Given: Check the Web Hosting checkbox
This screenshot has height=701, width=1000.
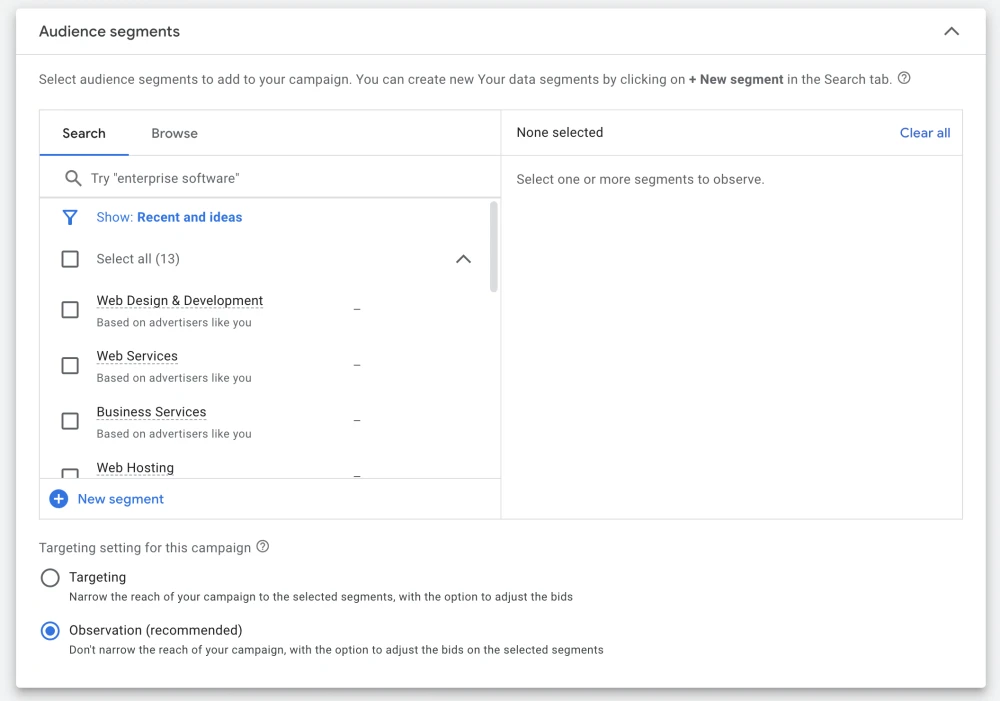Looking at the screenshot, I should tap(70, 473).
